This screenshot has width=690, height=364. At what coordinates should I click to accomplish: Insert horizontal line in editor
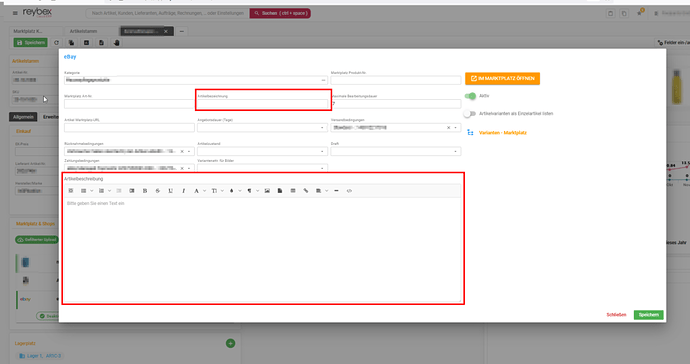point(337,191)
